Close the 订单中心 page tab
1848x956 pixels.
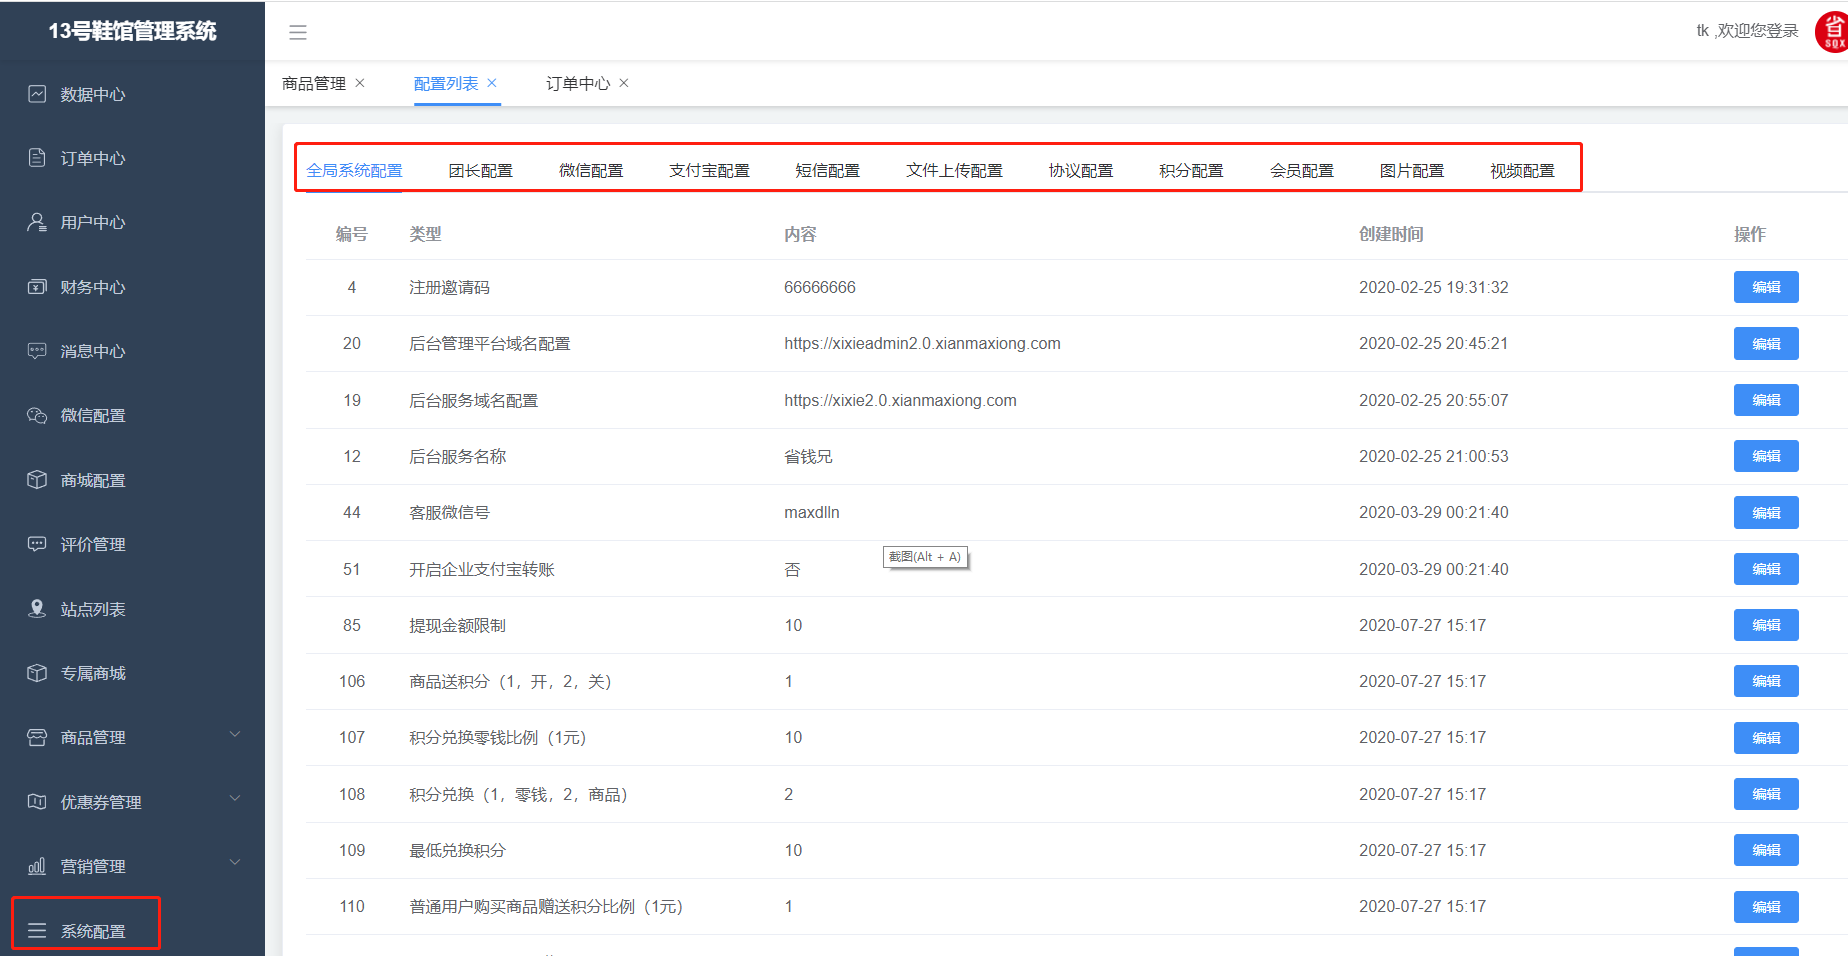[x=624, y=83]
